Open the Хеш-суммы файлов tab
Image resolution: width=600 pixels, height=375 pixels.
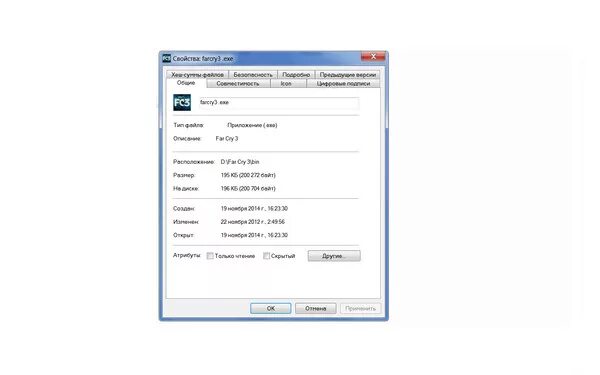tap(197, 75)
